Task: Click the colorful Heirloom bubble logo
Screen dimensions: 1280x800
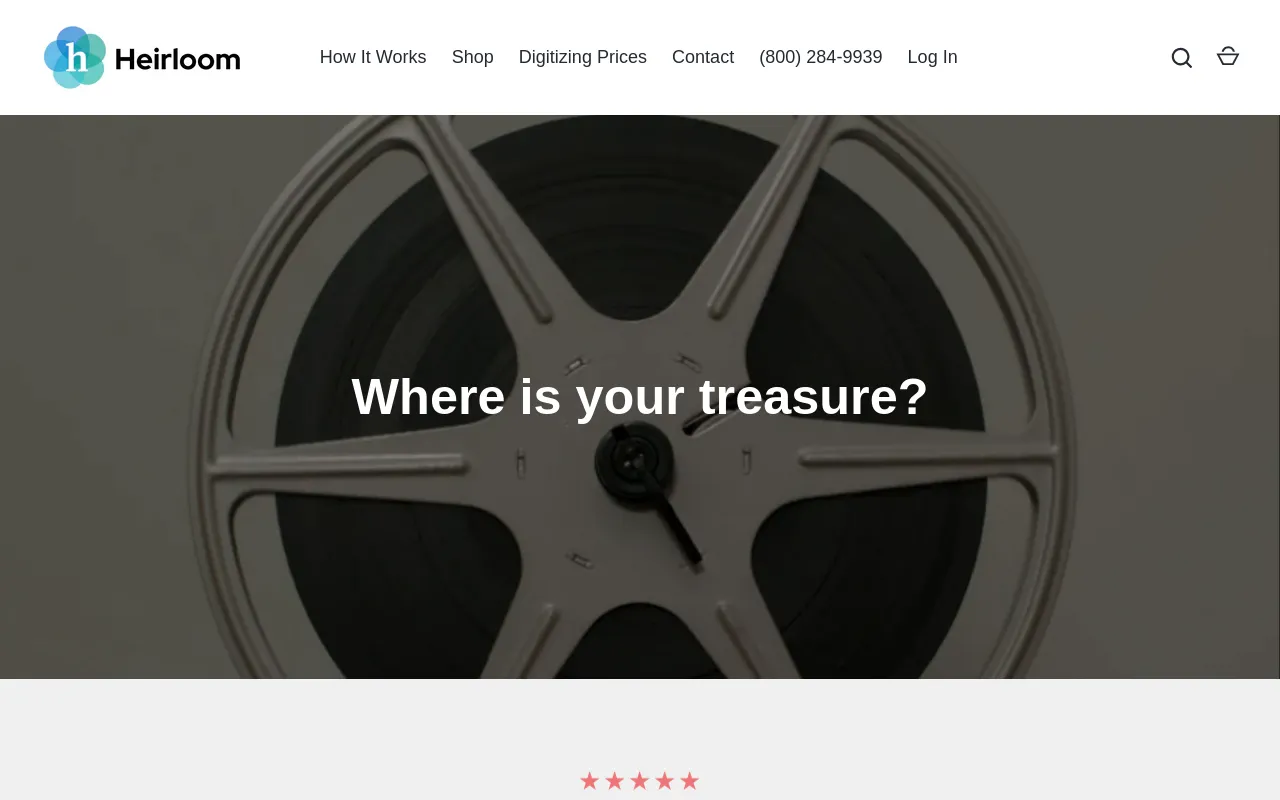Action: click(75, 57)
